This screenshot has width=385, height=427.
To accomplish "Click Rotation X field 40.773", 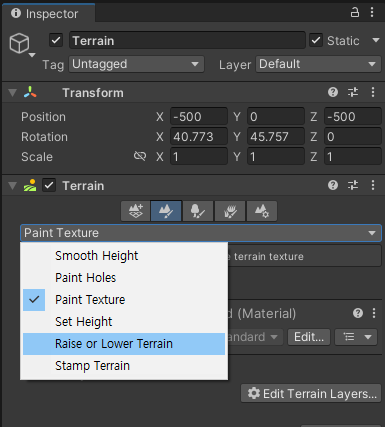I will (x=199, y=137).
